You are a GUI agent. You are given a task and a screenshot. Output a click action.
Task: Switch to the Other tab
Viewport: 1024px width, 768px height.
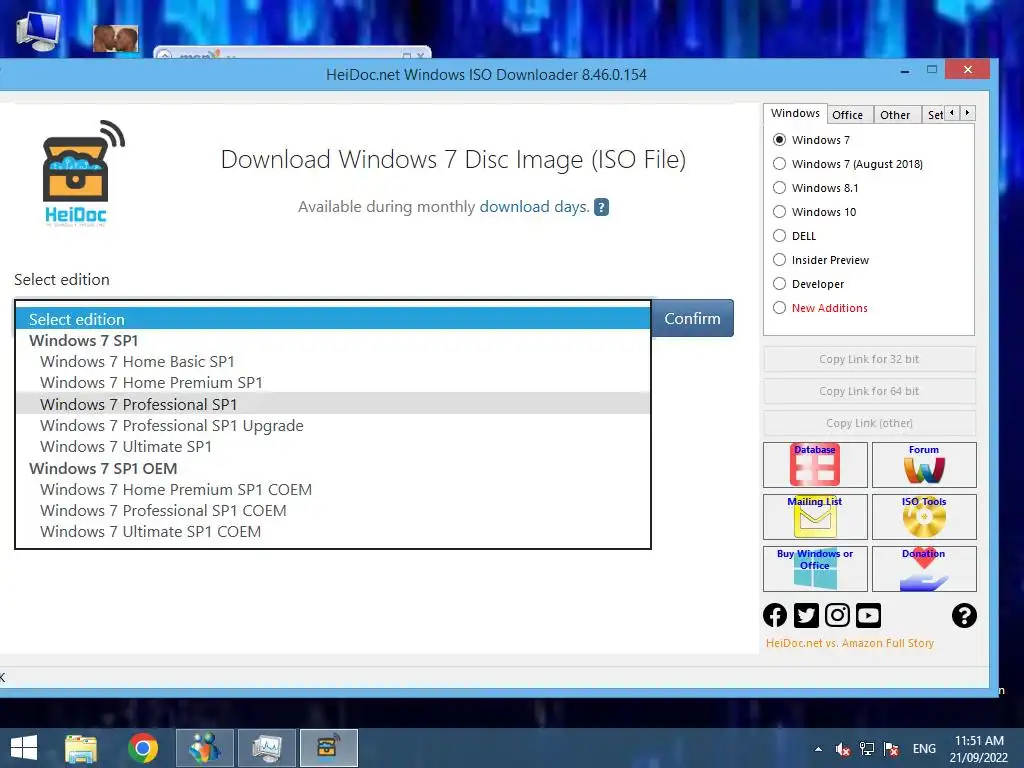[895, 115]
